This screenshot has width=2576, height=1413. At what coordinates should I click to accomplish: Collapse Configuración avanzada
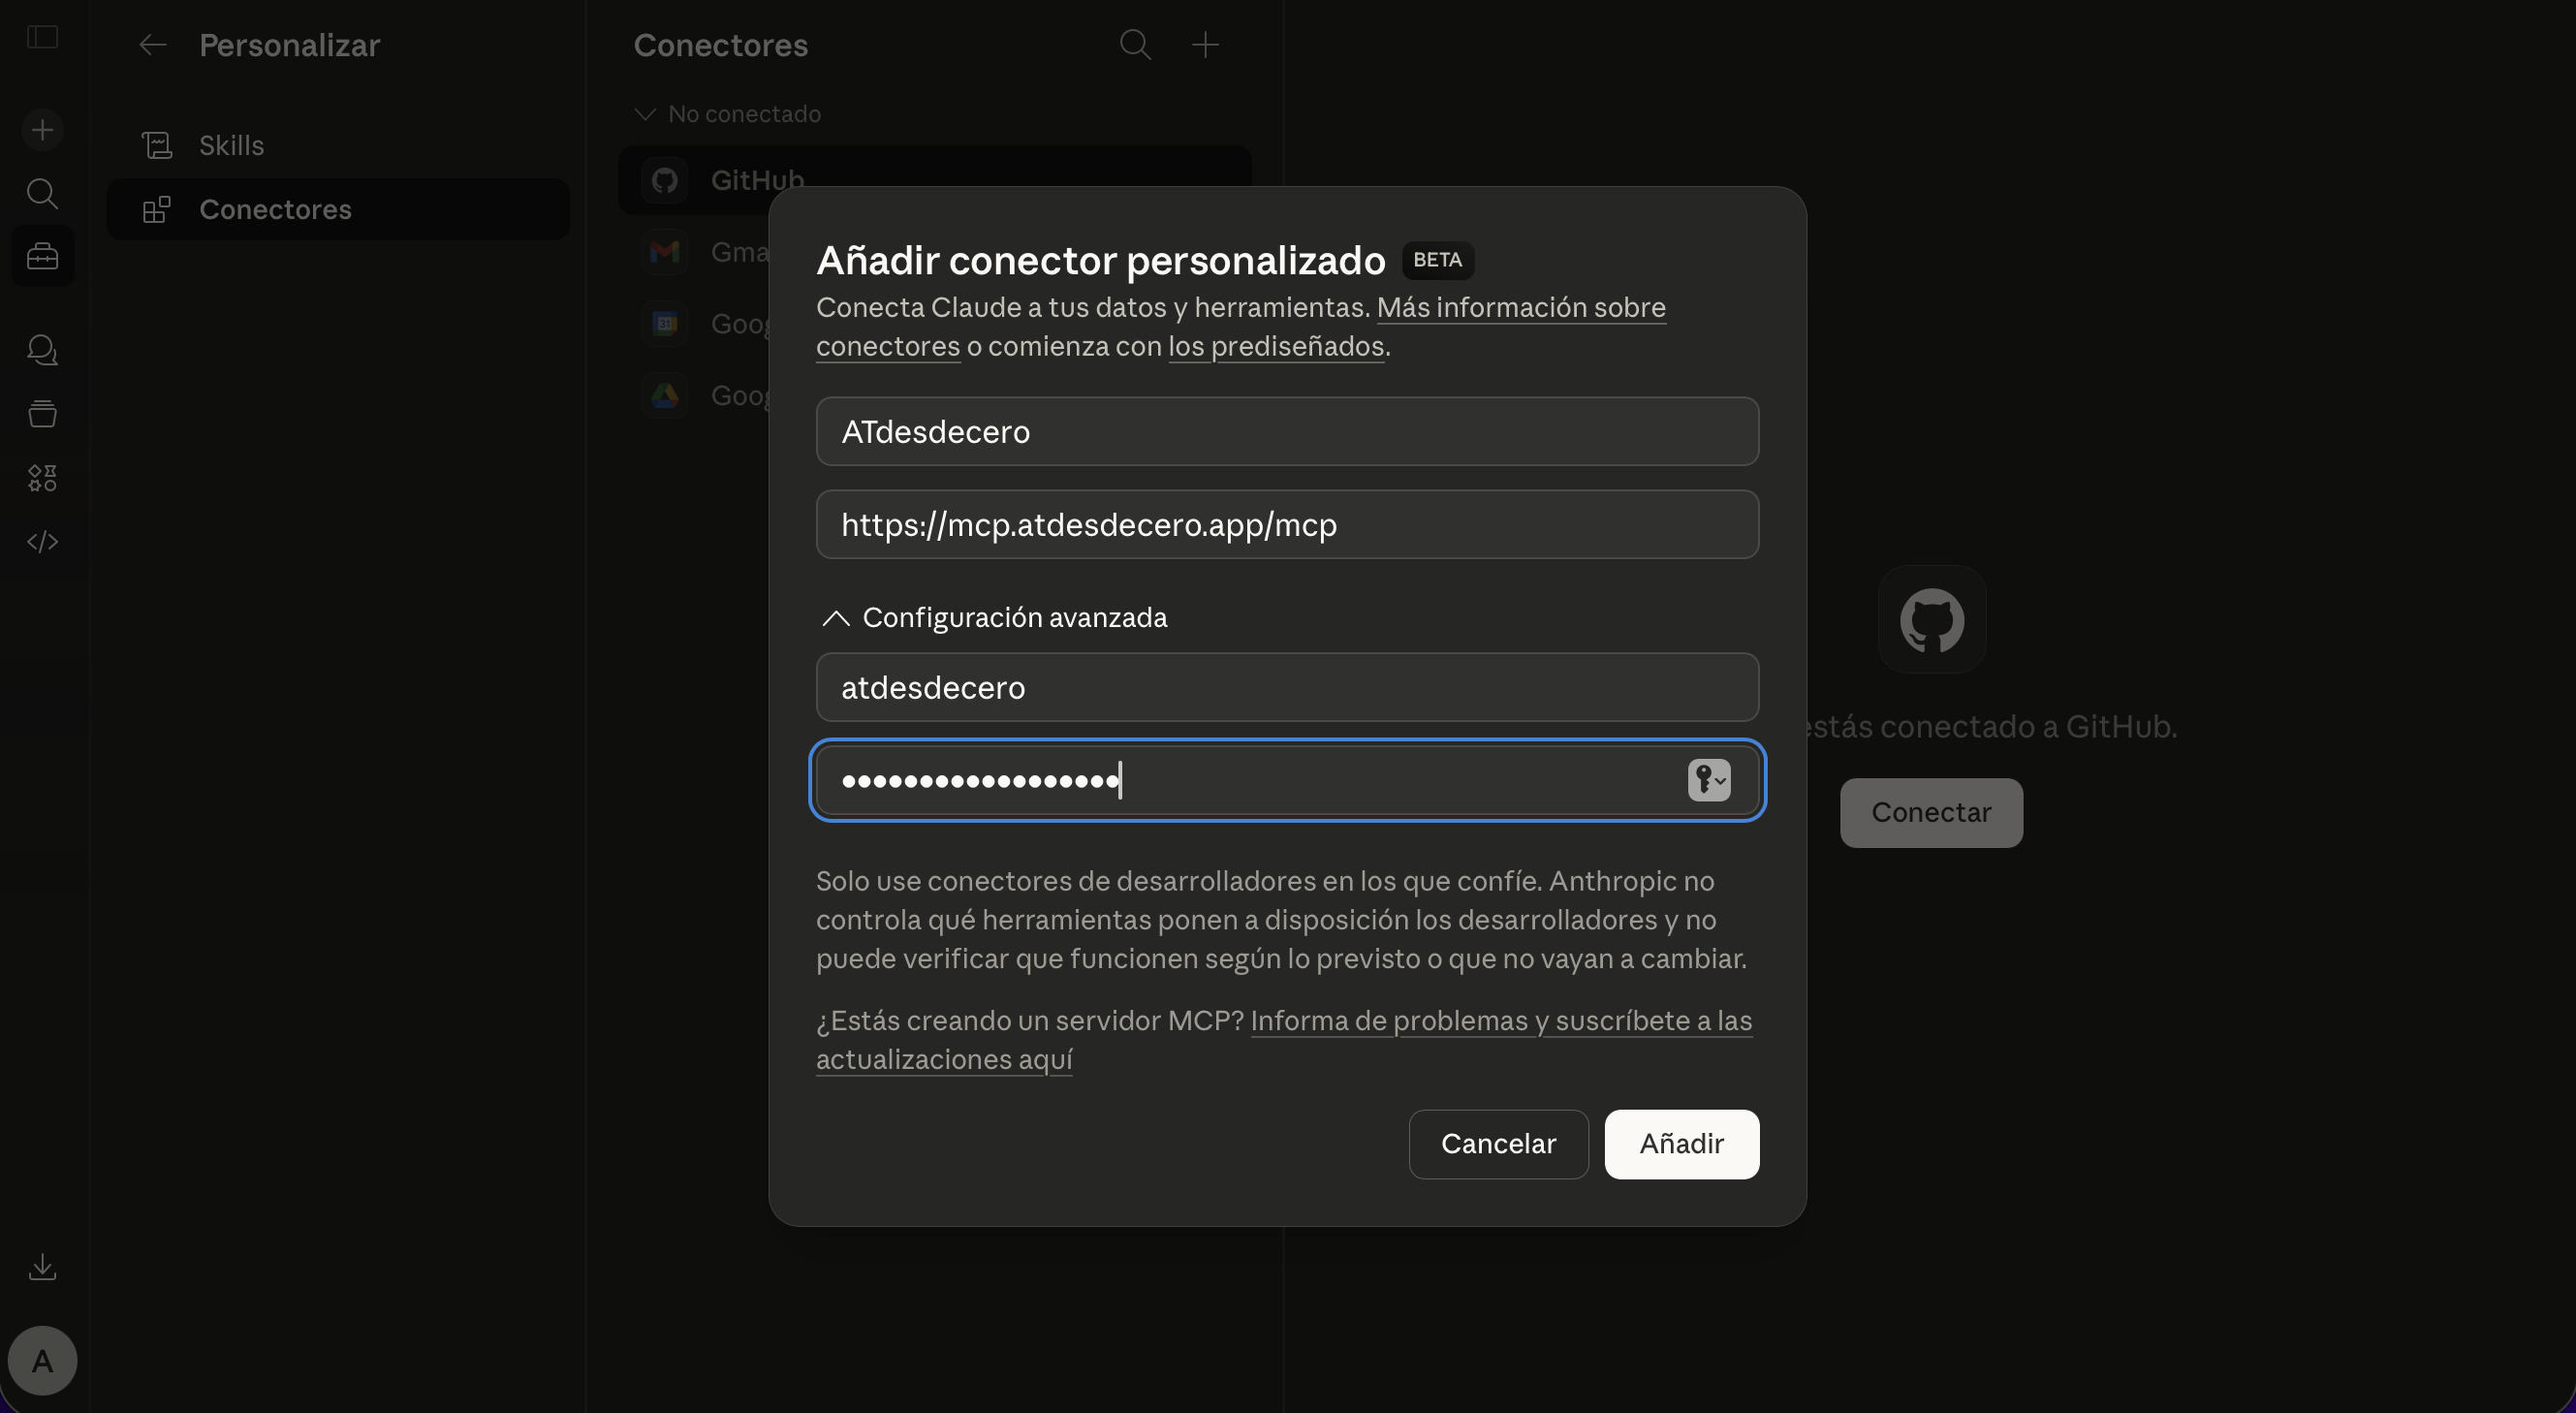click(x=835, y=618)
